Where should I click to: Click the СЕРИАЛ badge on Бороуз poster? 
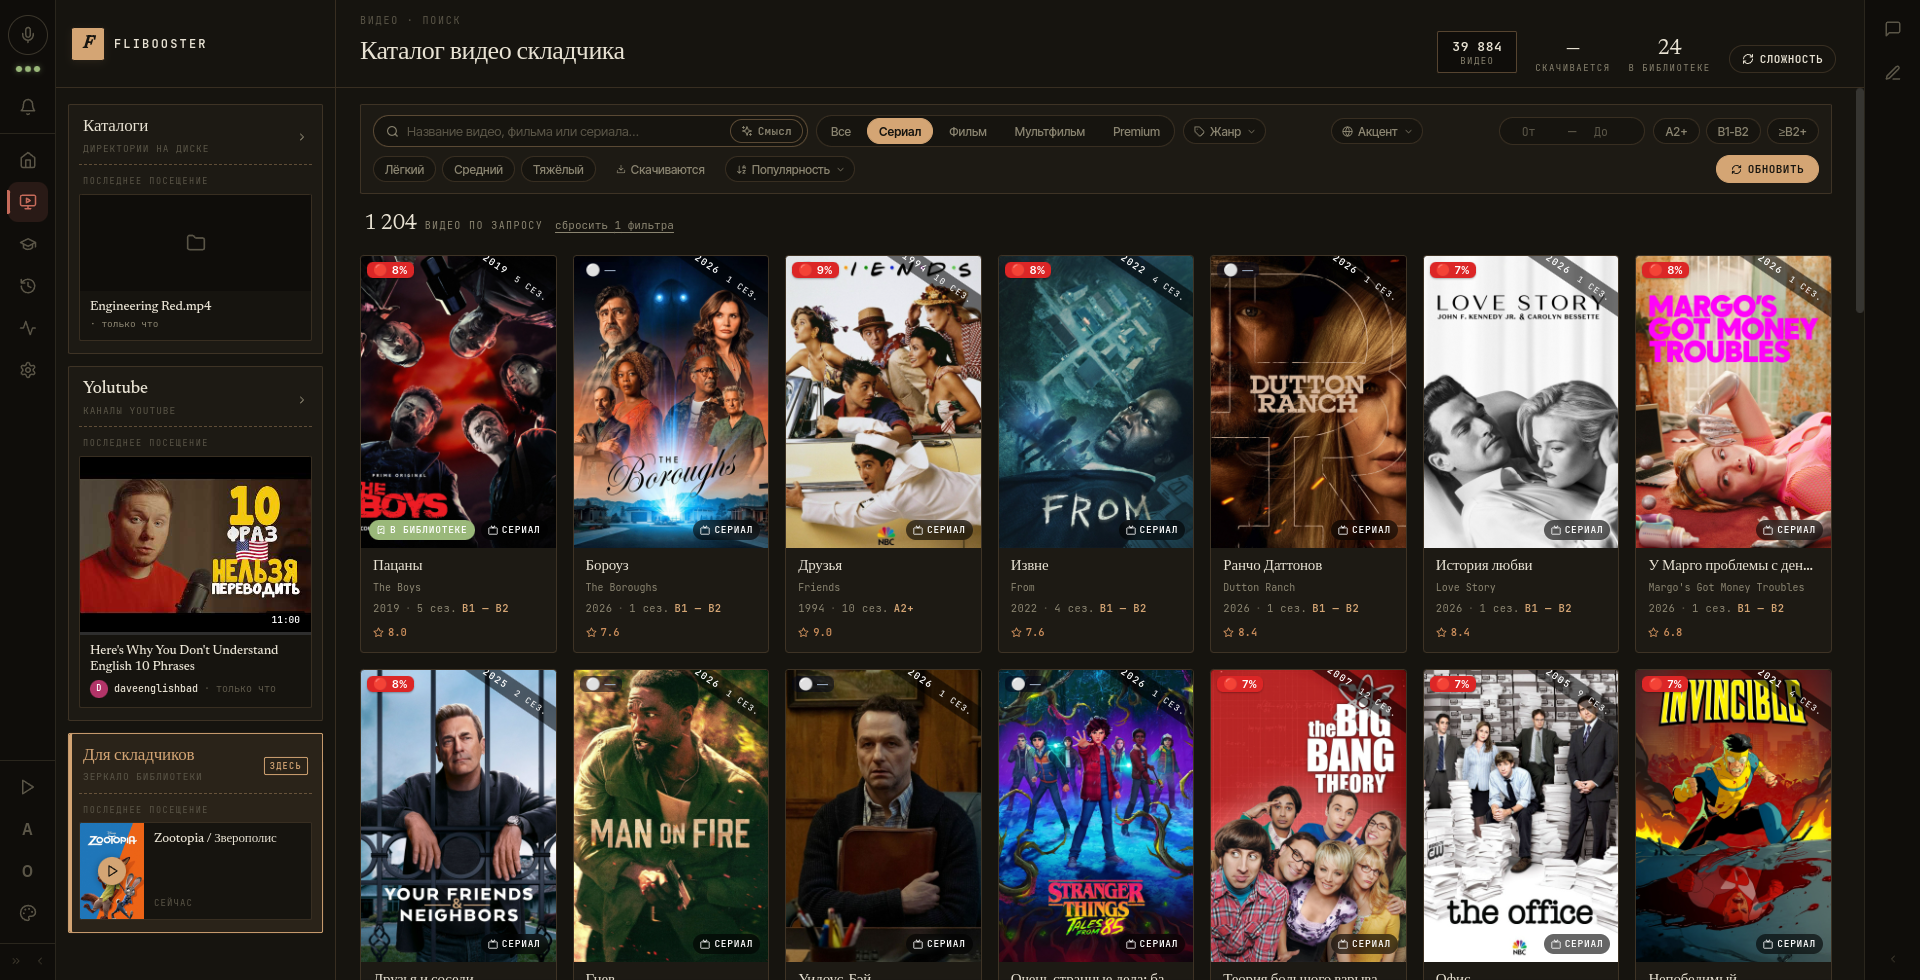point(727,530)
